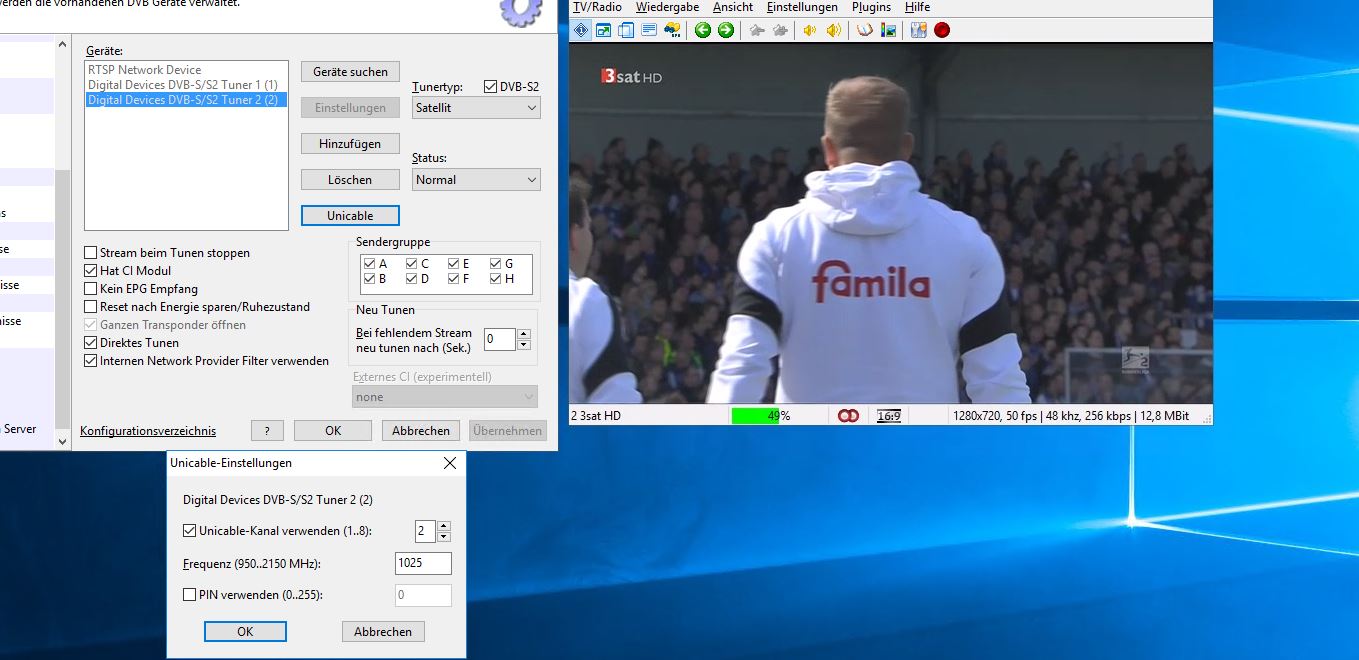The width and height of the screenshot is (1359, 660).
Task: Cancel the Unicable-Einstellungen dialog with Abbrechen
Action: tap(383, 632)
